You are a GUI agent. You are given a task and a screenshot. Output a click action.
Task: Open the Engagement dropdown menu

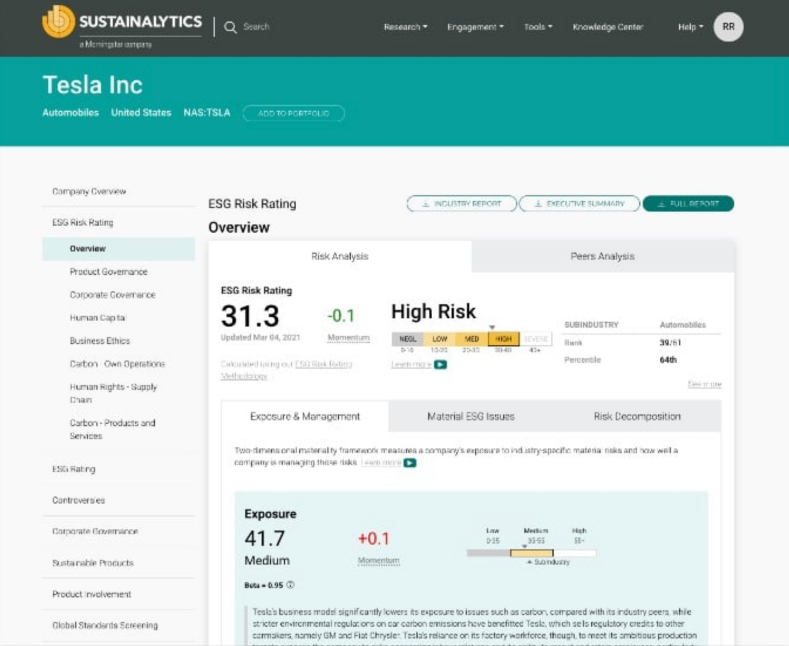pos(476,27)
